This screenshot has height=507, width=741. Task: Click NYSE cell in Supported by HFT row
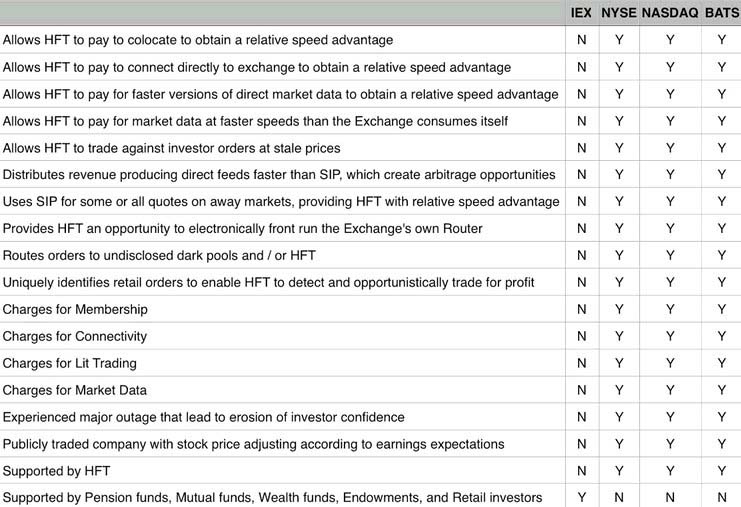point(619,471)
